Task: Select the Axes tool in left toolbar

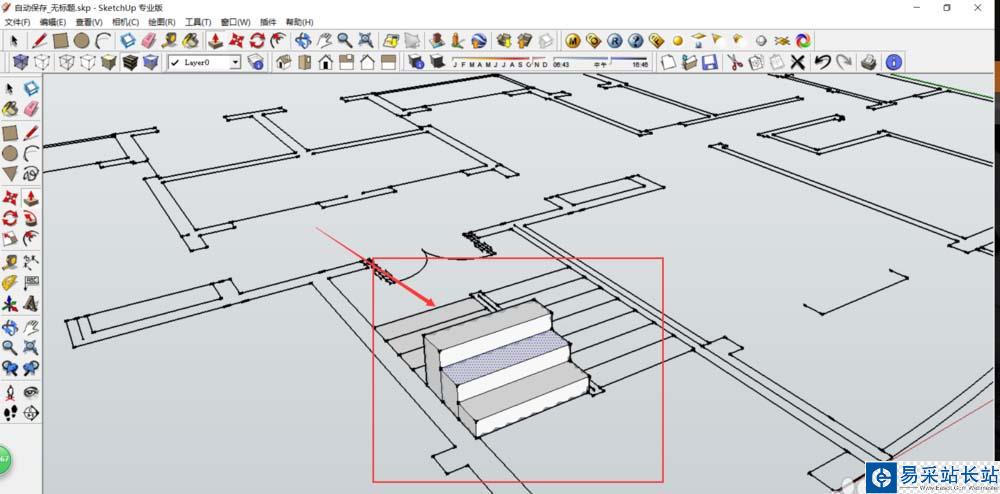Action: pyautogui.click(x=10, y=303)
